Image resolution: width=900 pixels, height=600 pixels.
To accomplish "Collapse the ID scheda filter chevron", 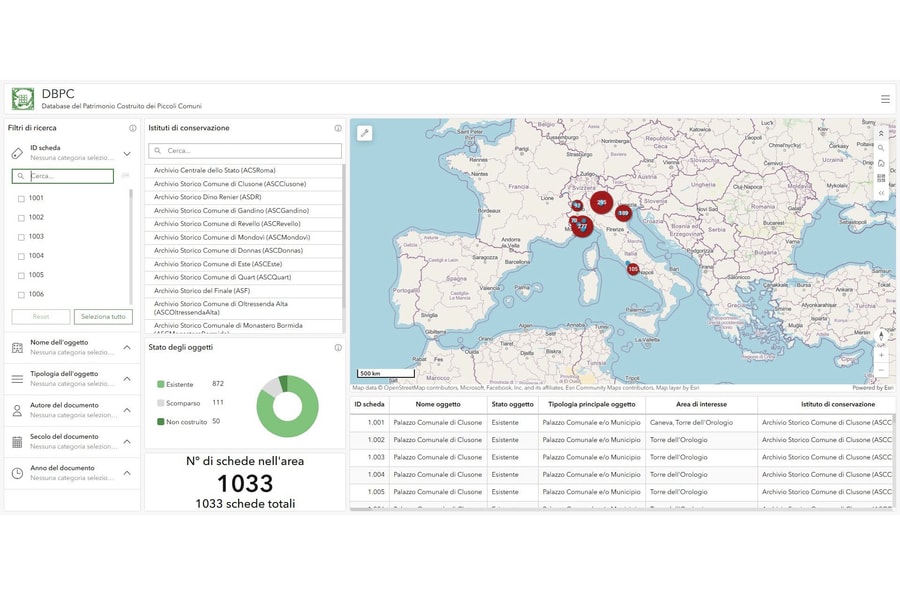I will (x=127, y=153).
